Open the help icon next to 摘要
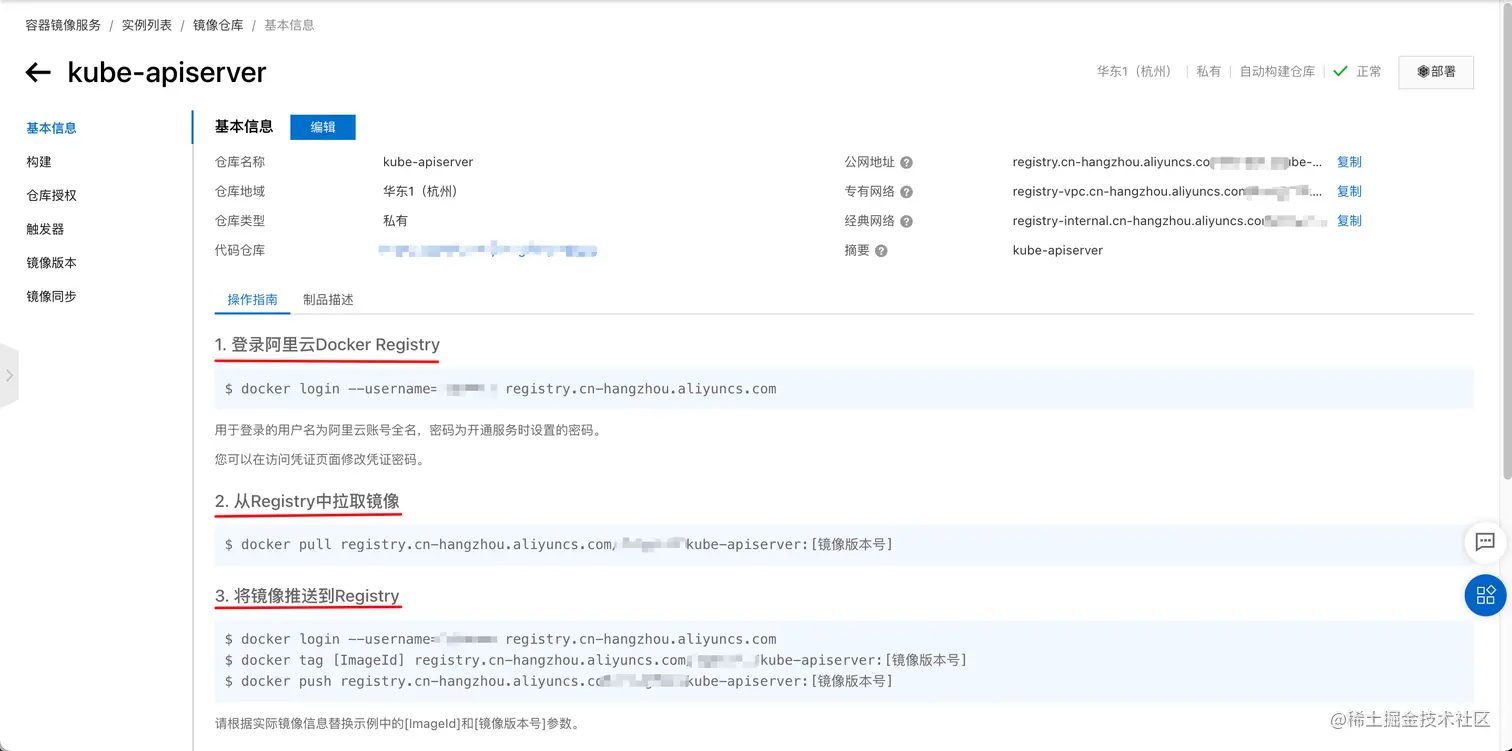 [881, 251]
